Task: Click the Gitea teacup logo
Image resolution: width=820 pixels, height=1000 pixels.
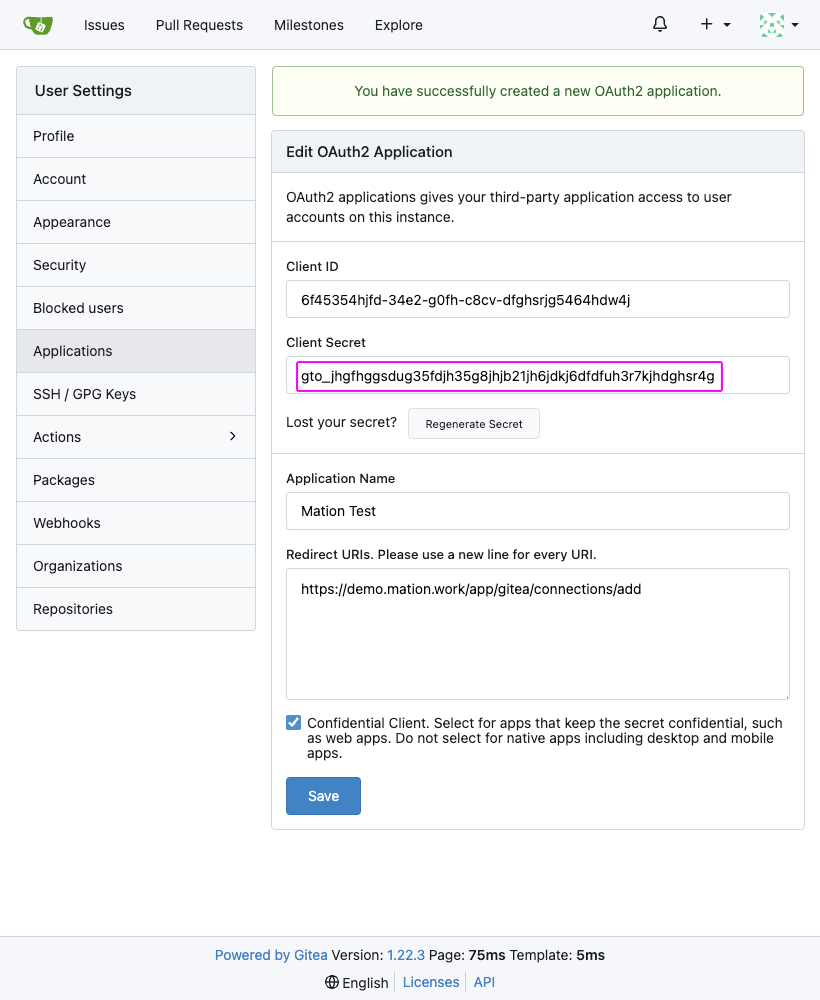Action: coord(38,25)
